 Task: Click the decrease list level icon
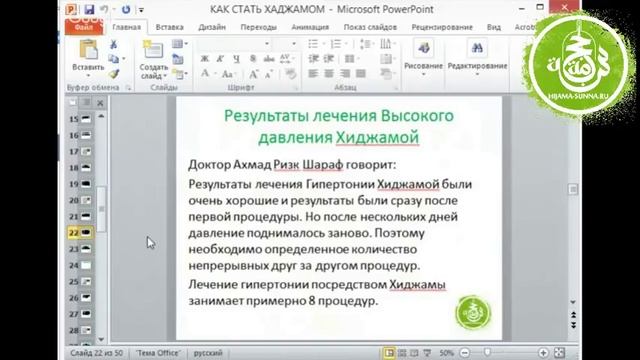point(313,59)
